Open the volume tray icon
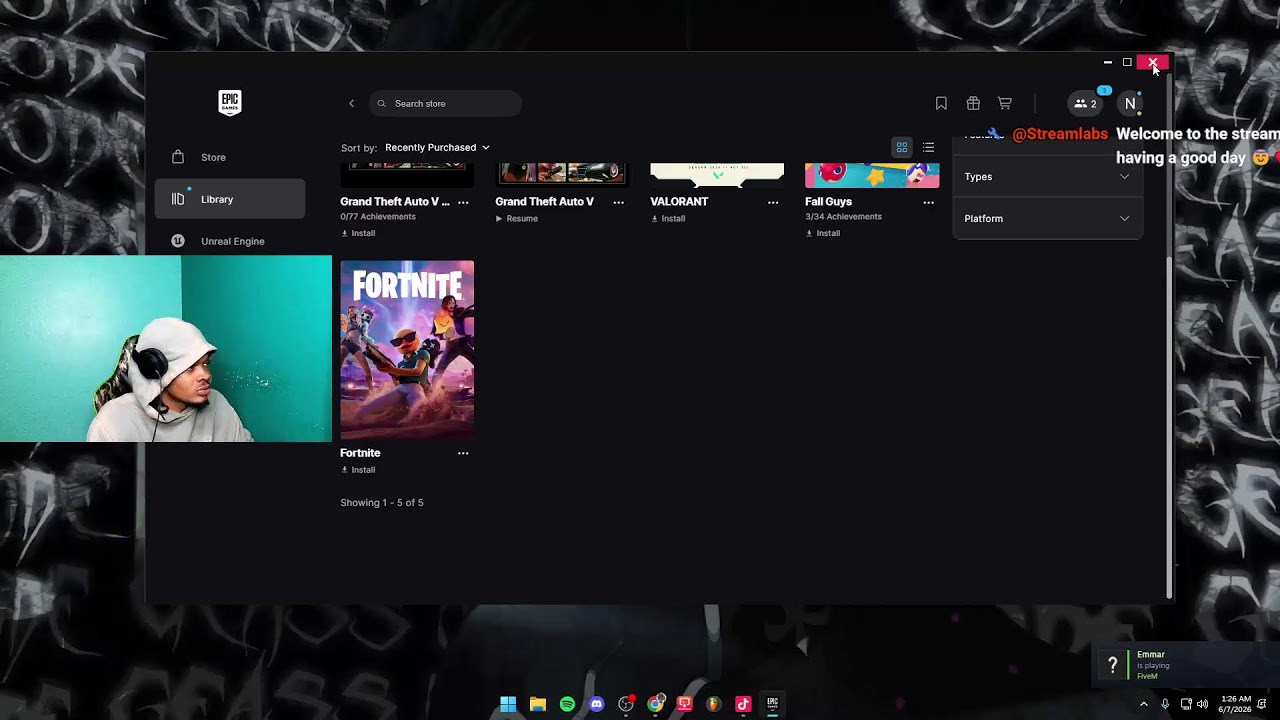 coord(1202,704)
